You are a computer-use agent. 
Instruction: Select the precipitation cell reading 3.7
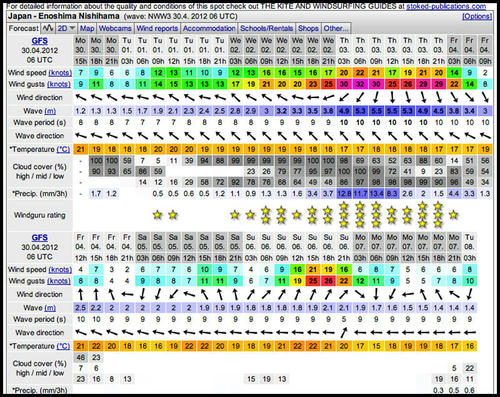(328, 194)
